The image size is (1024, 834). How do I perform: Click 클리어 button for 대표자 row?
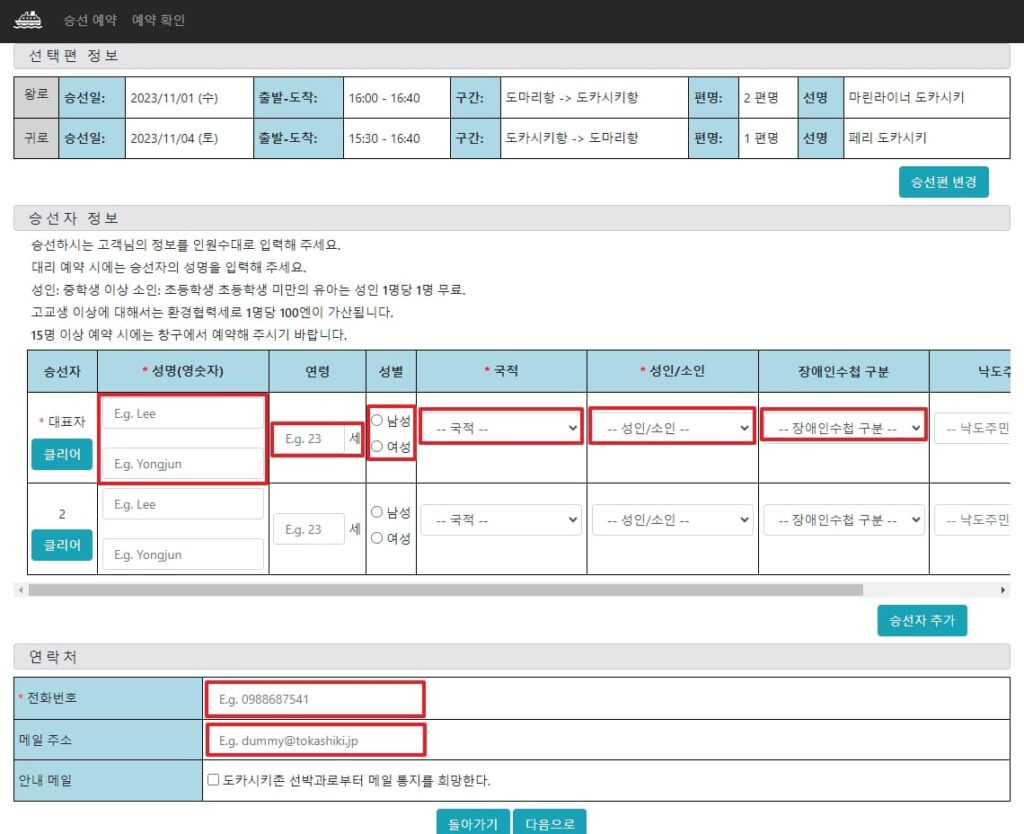pyautogui.click(x=62, y=454)
